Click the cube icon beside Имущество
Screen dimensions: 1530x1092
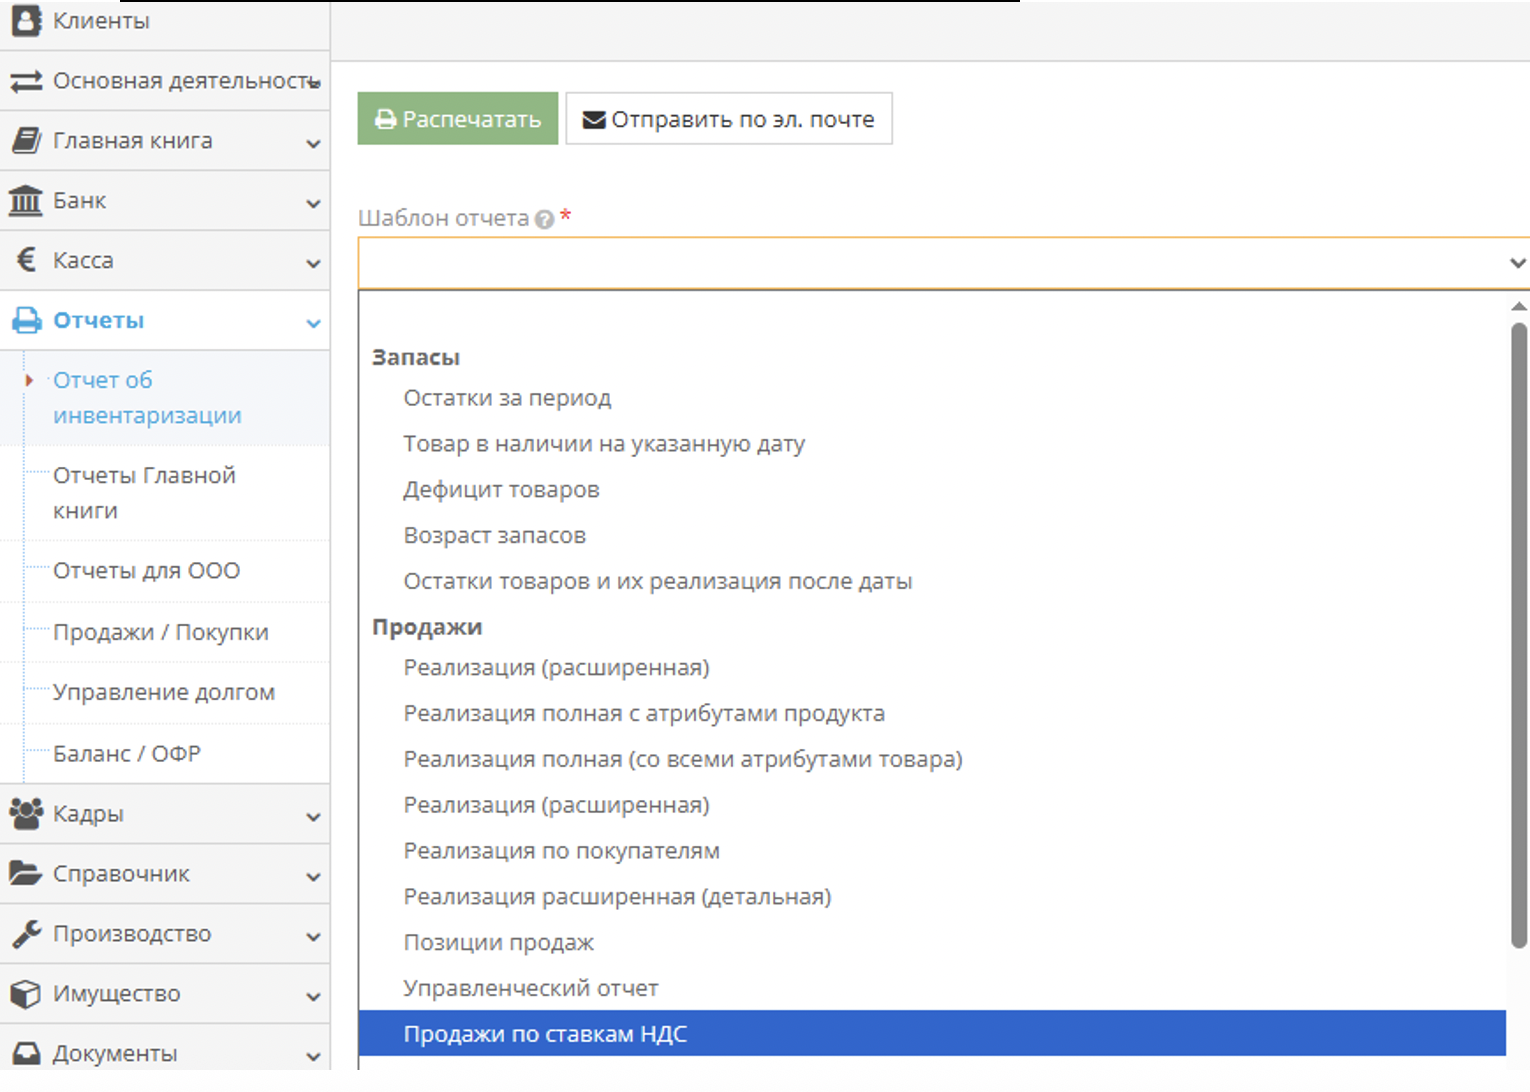26,994
